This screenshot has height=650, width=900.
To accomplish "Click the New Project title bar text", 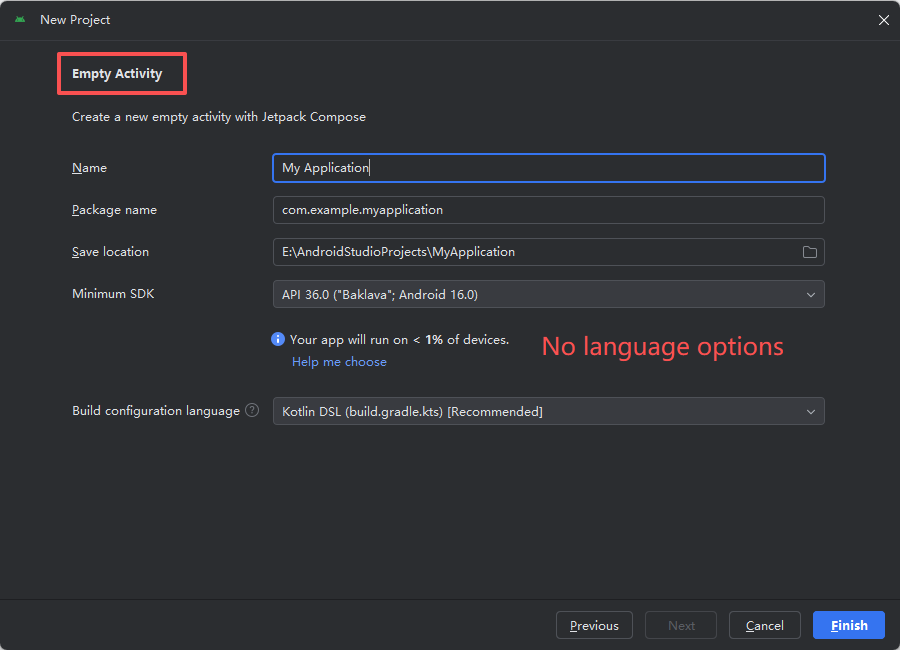I will (75, 19).
